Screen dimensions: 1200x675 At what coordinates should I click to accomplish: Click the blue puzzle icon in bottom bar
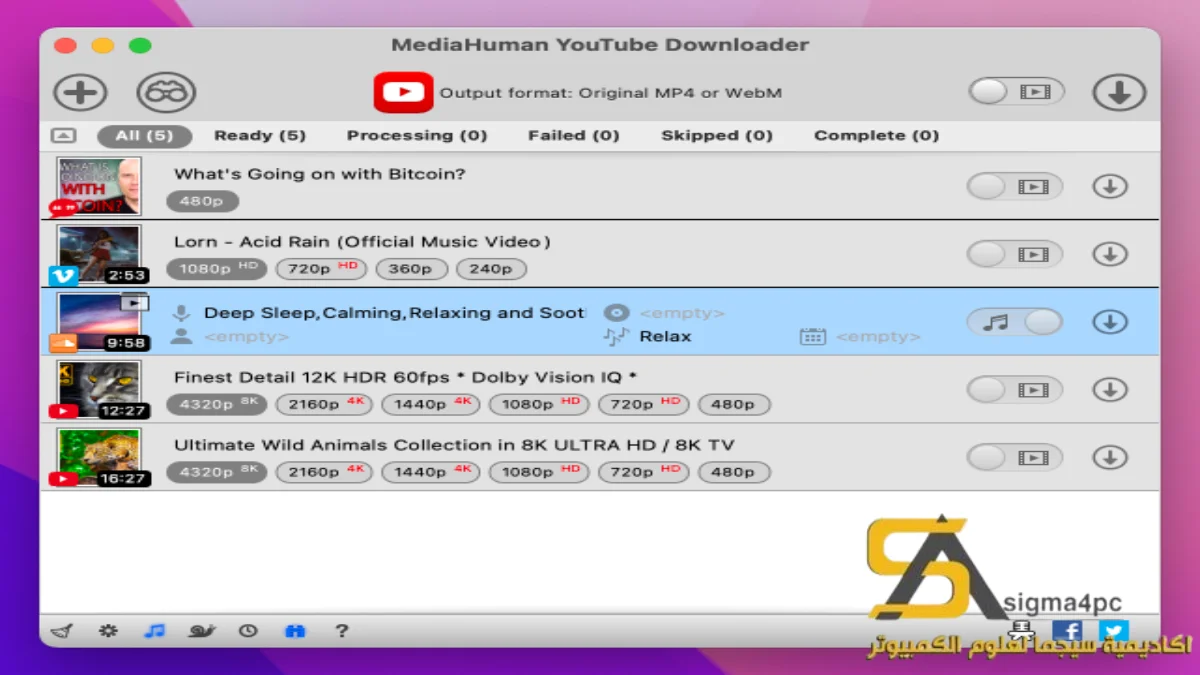click(x=295, y=631)
